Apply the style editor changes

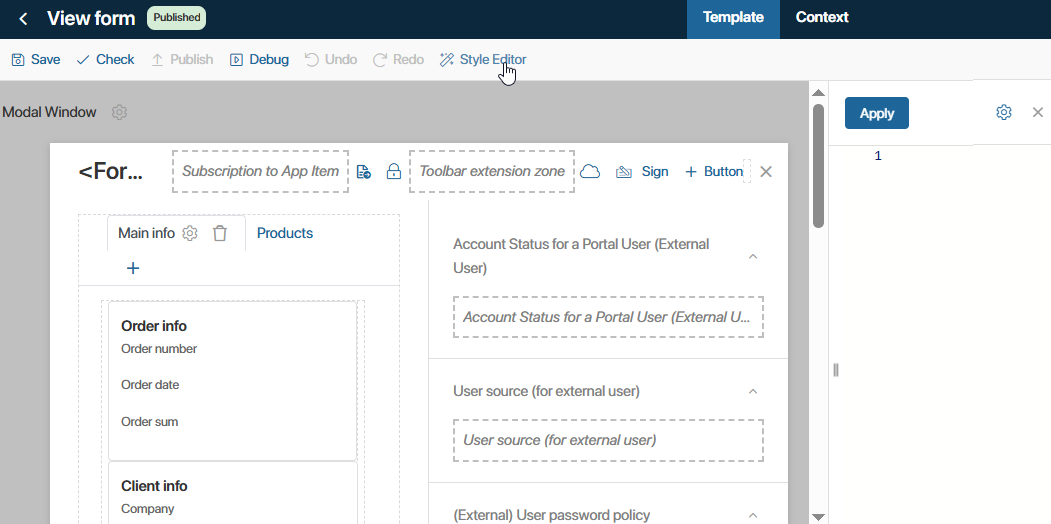[877, 113]
